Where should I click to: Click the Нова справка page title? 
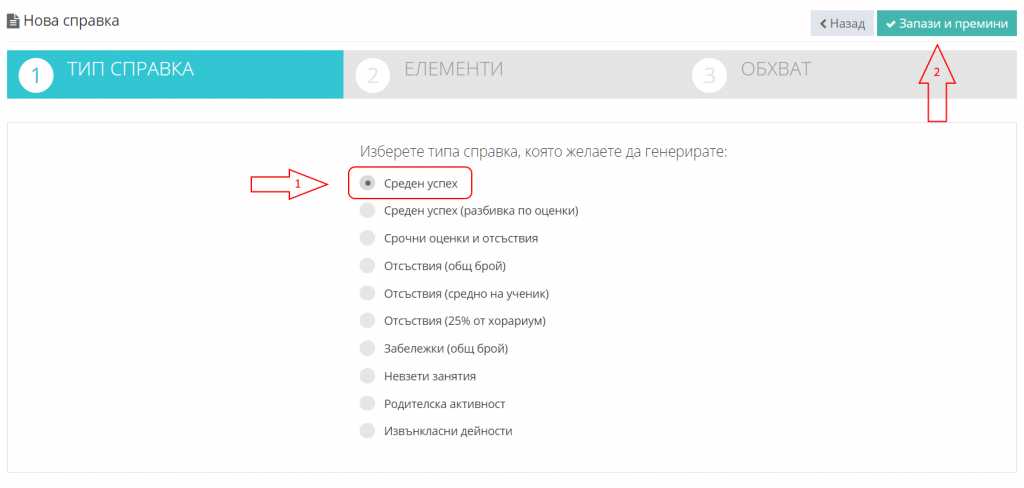coord(72,21)
